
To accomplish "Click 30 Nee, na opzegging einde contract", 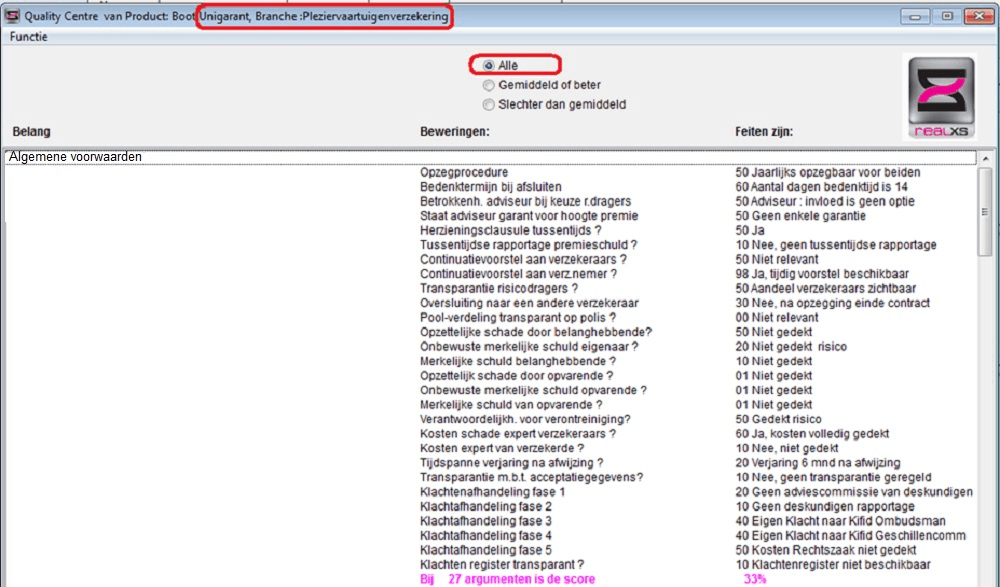I will 832,303.
